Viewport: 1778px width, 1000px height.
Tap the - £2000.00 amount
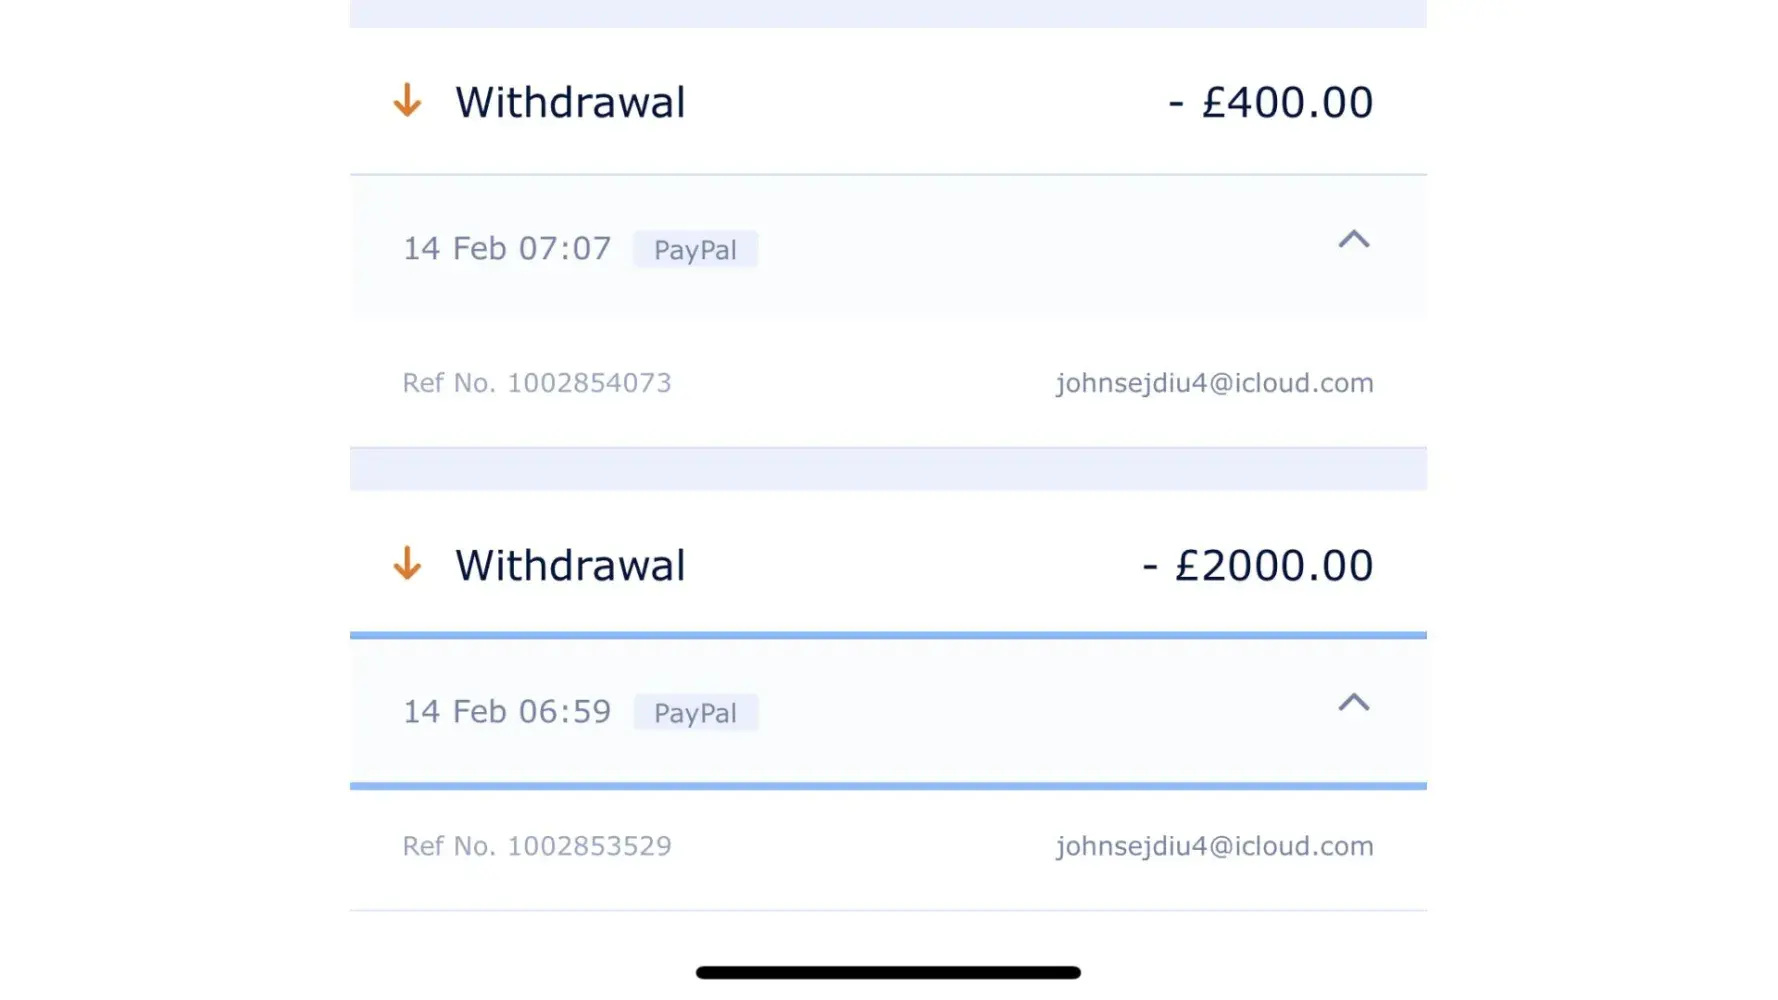point(1257,566)
